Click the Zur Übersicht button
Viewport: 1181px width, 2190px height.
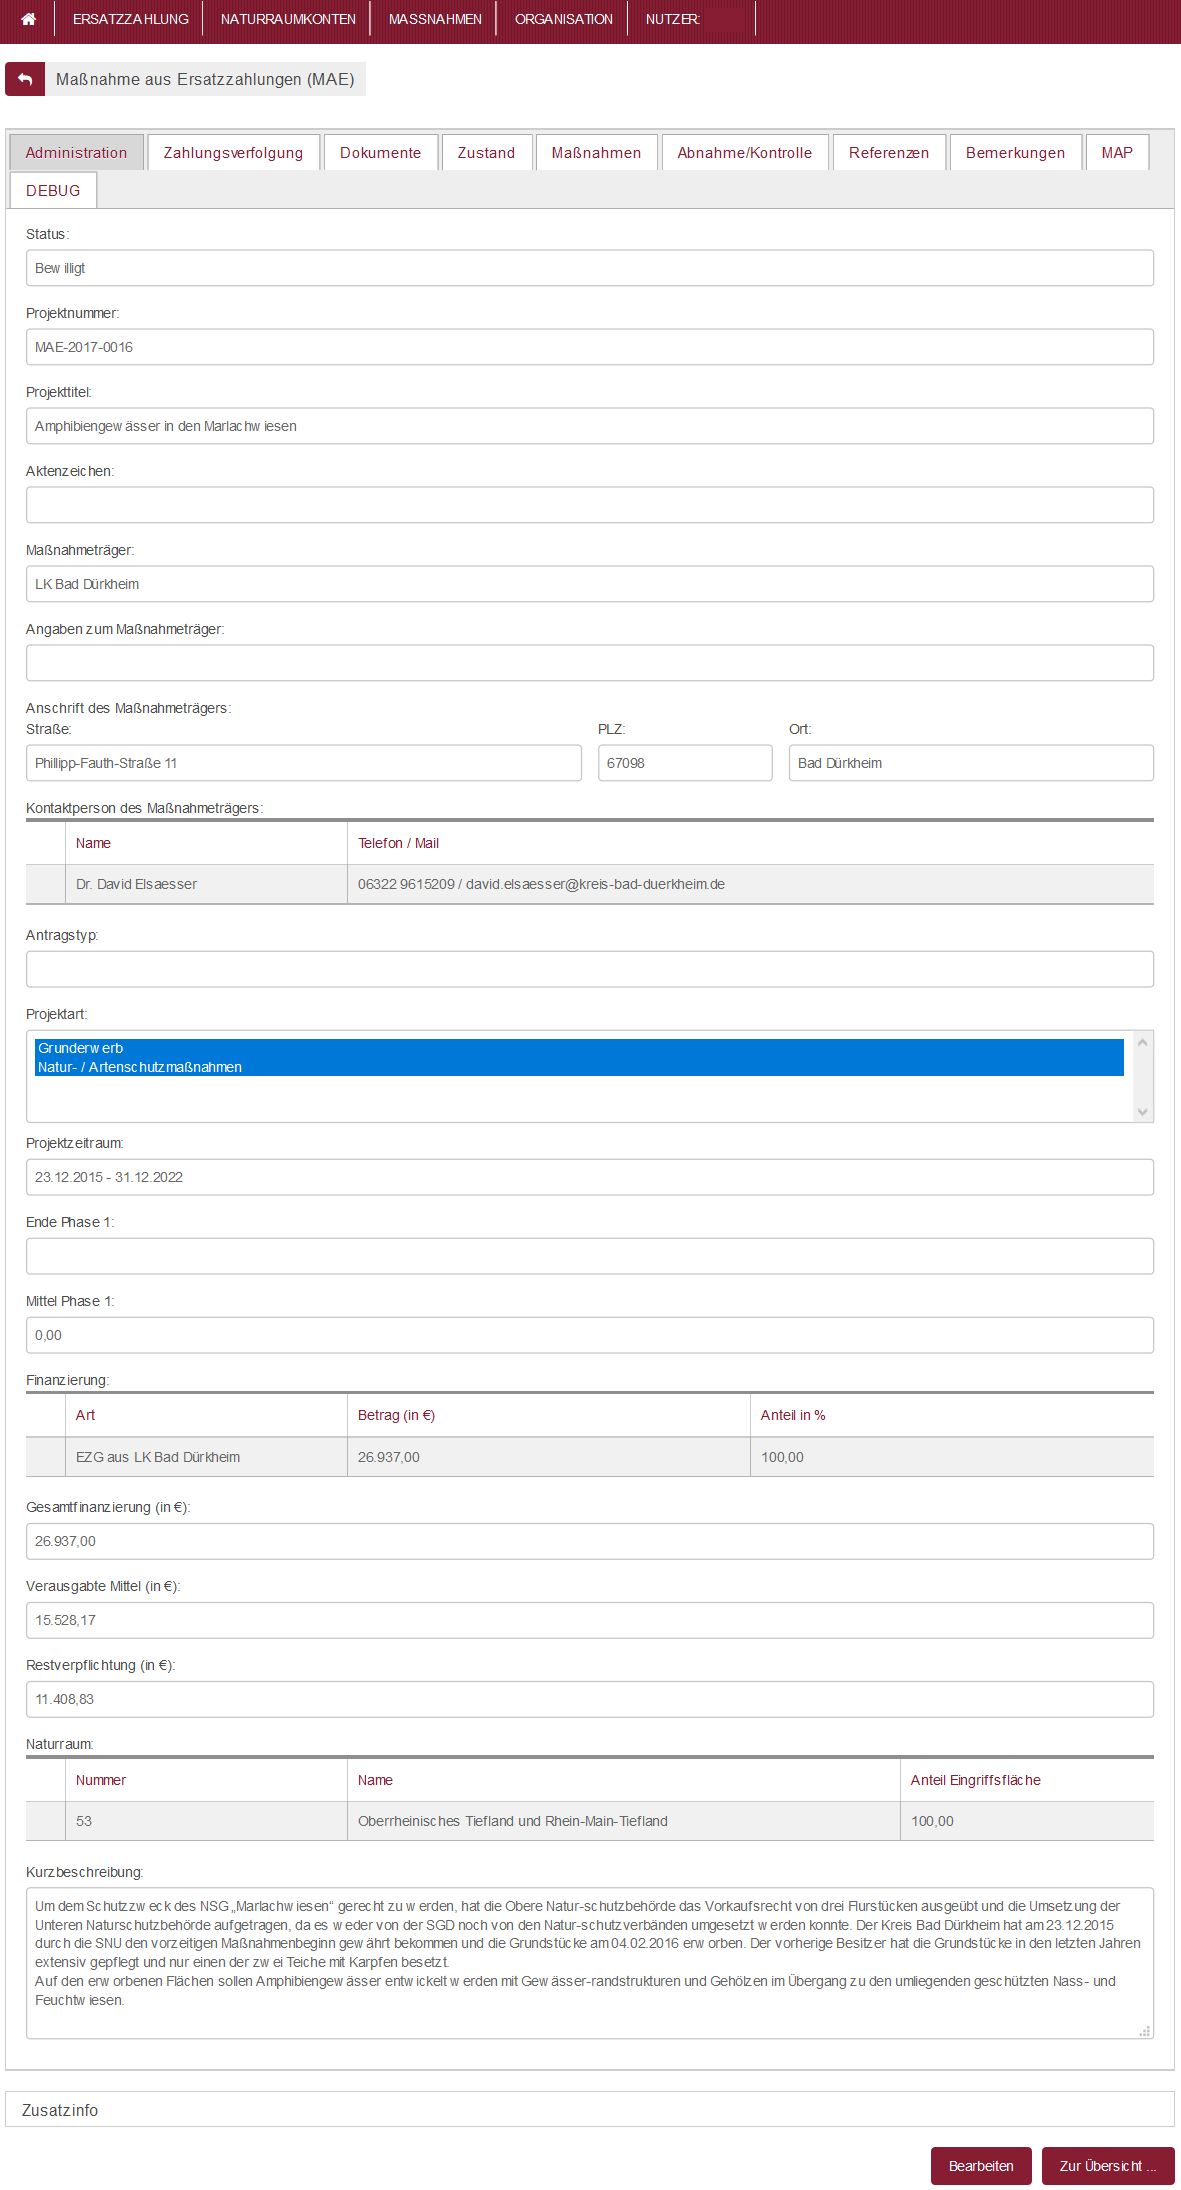(x=1107, y=2166)
